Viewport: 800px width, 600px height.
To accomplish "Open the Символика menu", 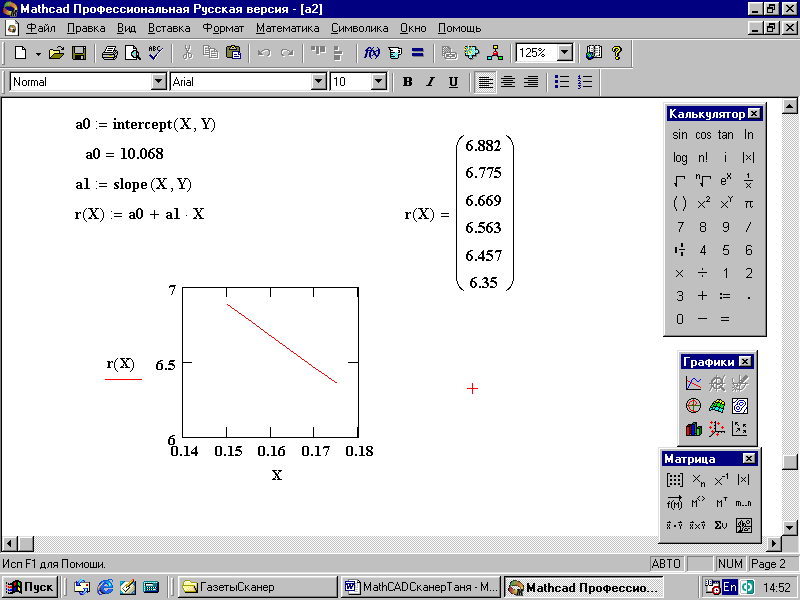I will click(x=359, y=28).
